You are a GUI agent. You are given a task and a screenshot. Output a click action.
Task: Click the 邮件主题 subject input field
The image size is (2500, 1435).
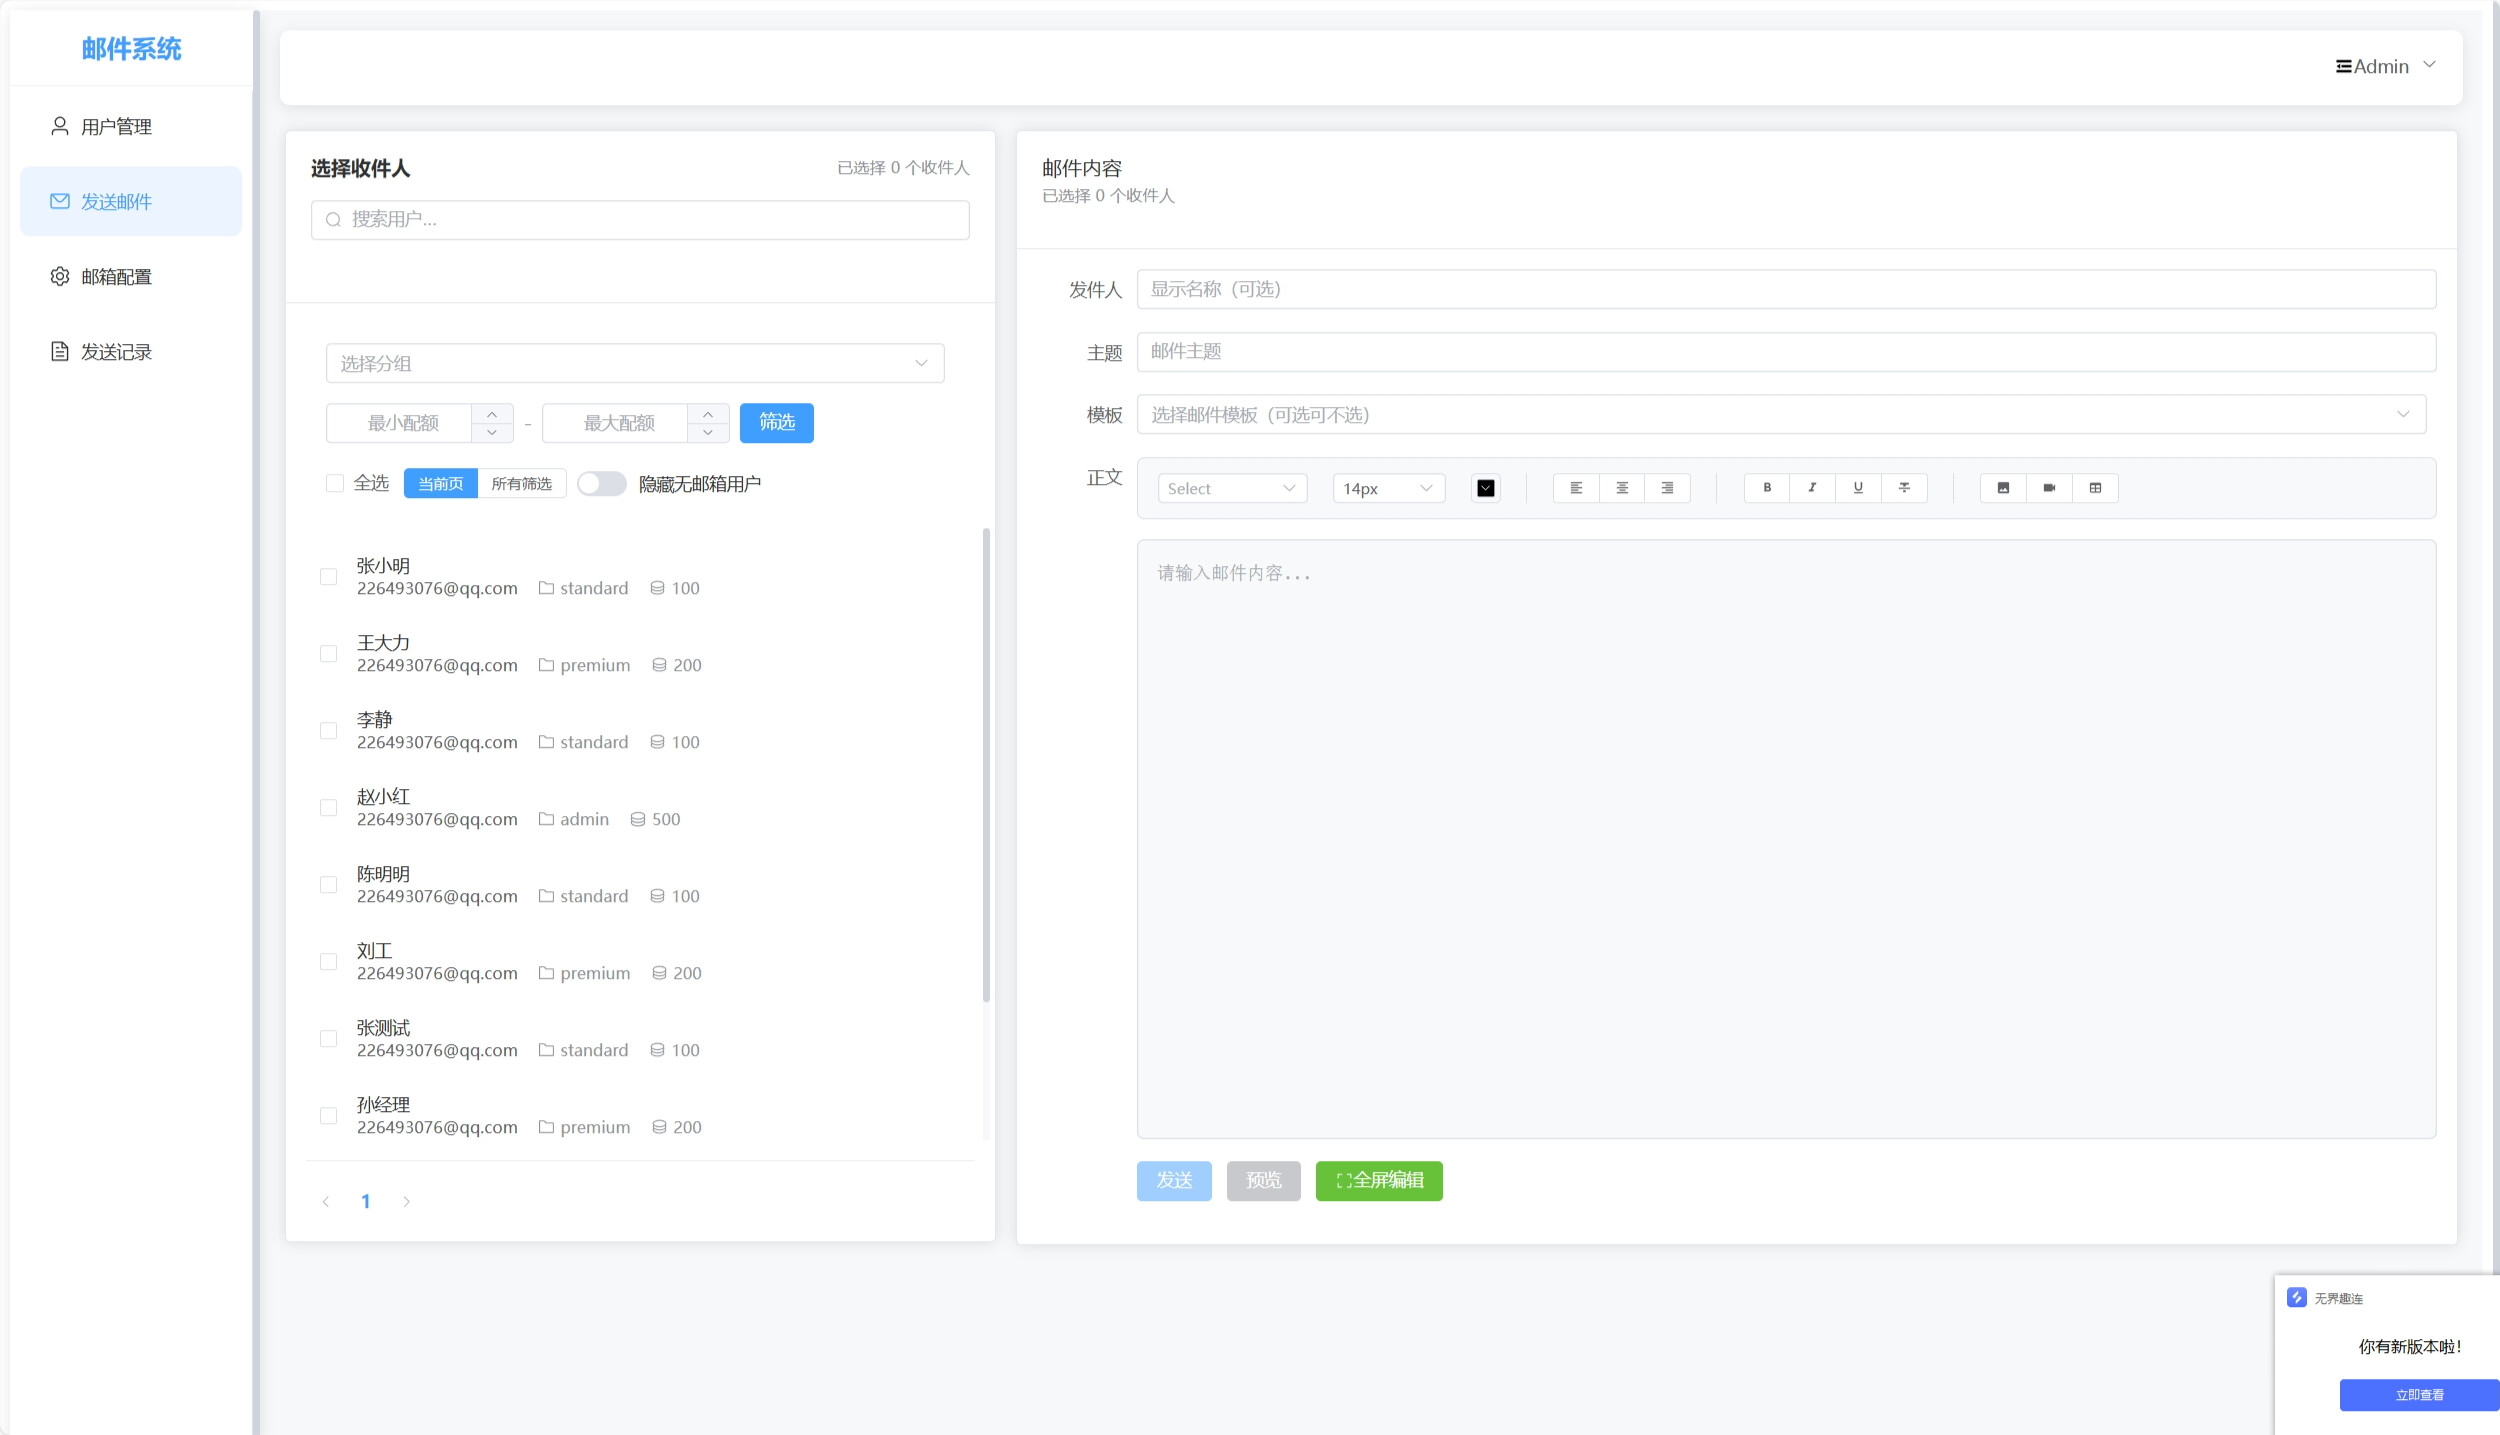1786,351
